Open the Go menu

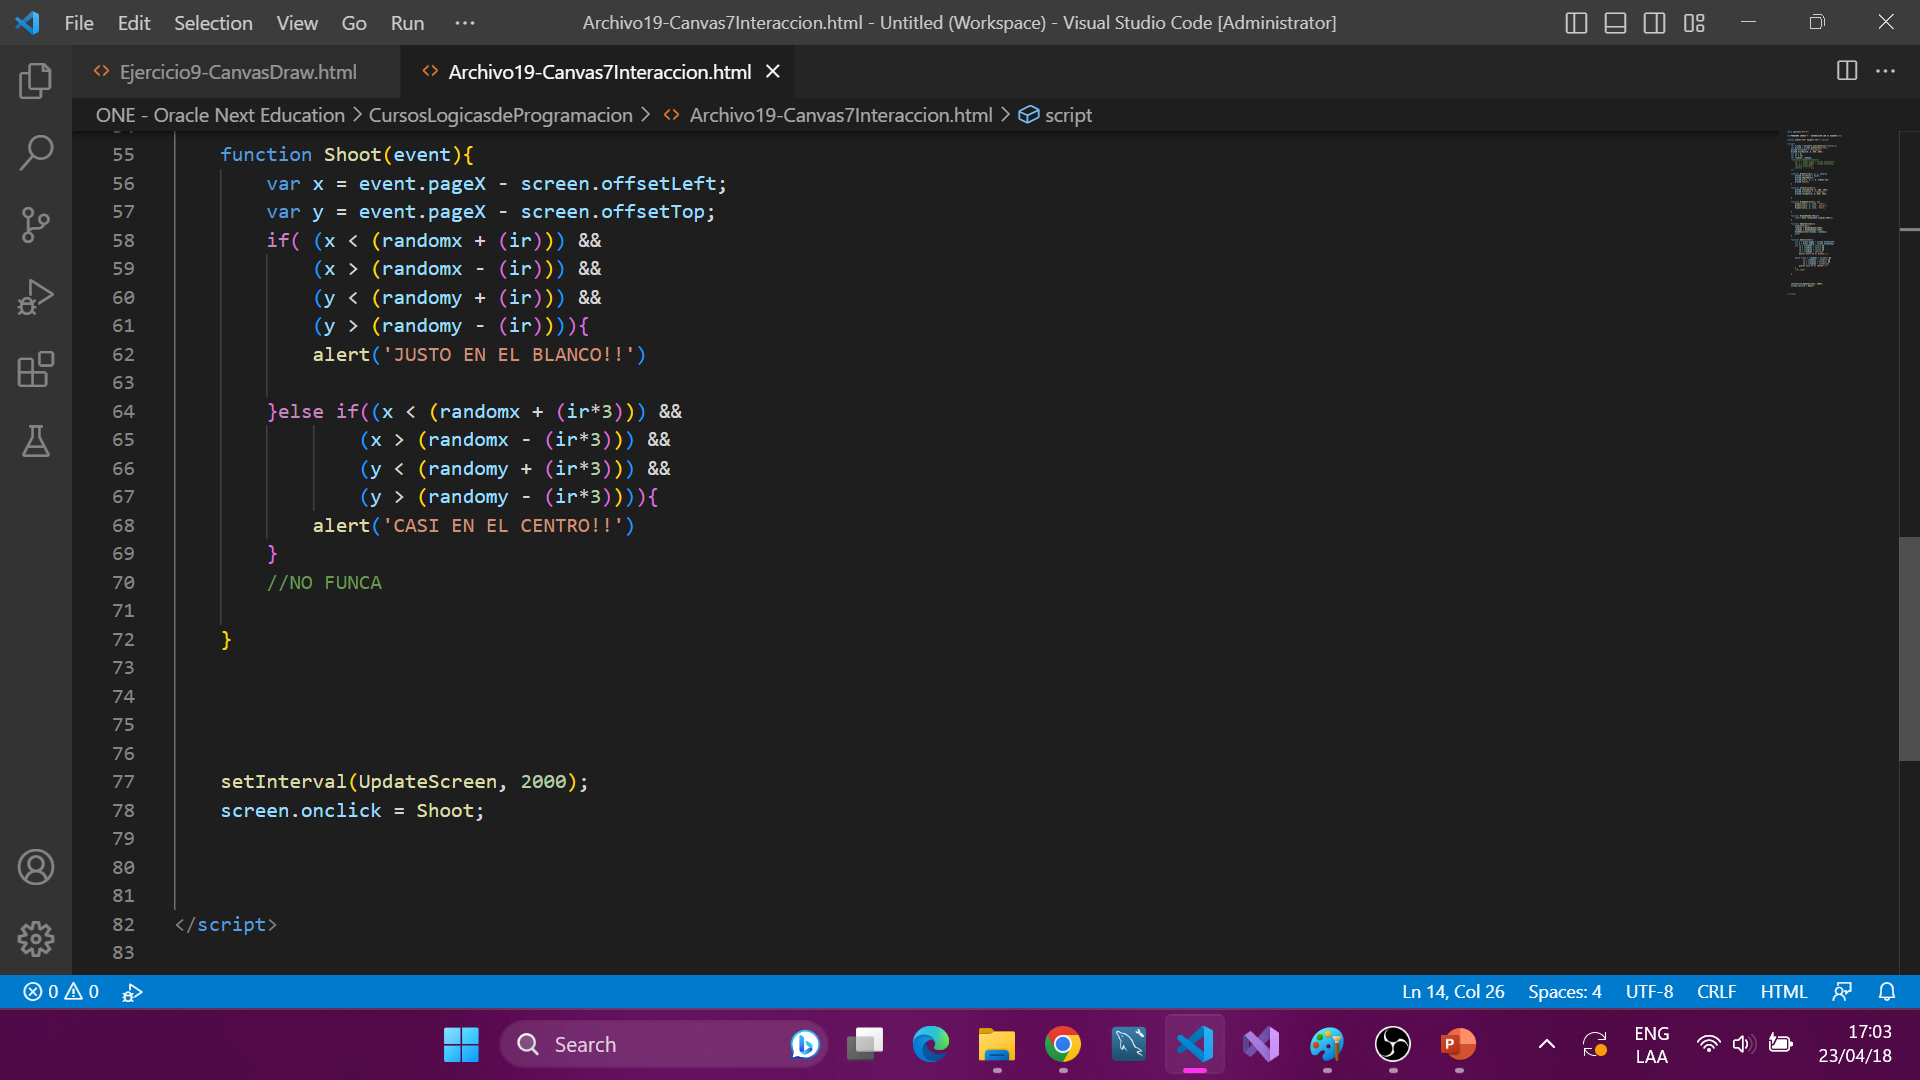tap(354, 23)
